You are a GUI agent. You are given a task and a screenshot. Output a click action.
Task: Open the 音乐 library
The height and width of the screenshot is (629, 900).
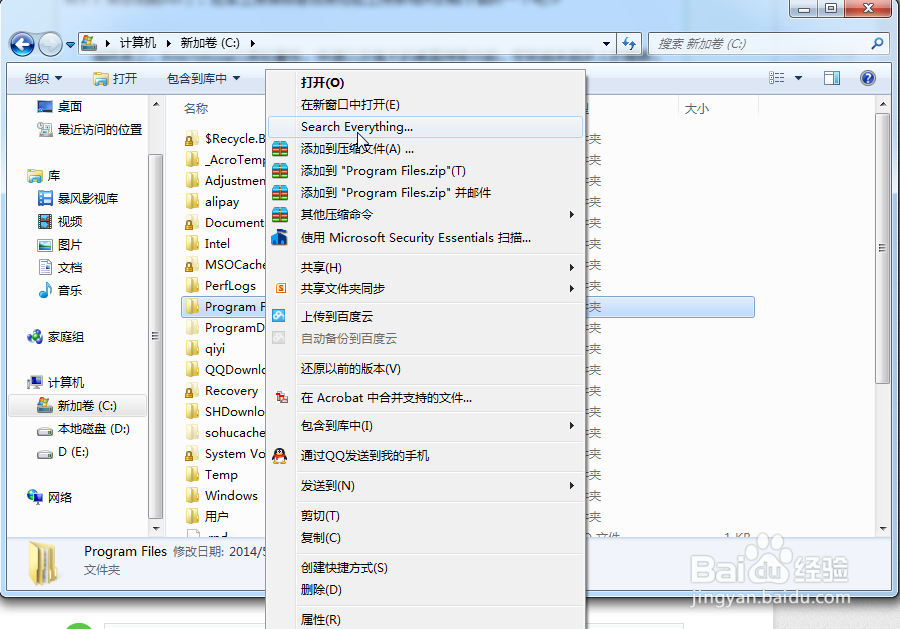point(60,290)
